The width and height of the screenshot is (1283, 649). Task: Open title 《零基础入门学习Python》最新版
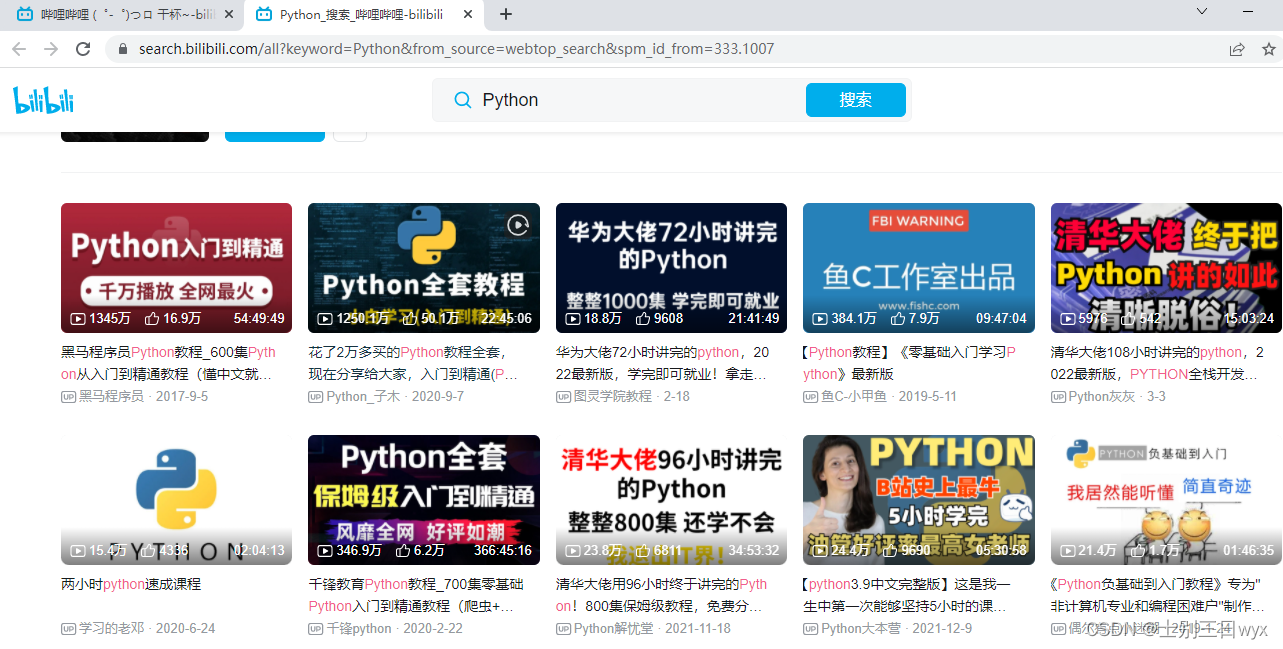(909, 363)
